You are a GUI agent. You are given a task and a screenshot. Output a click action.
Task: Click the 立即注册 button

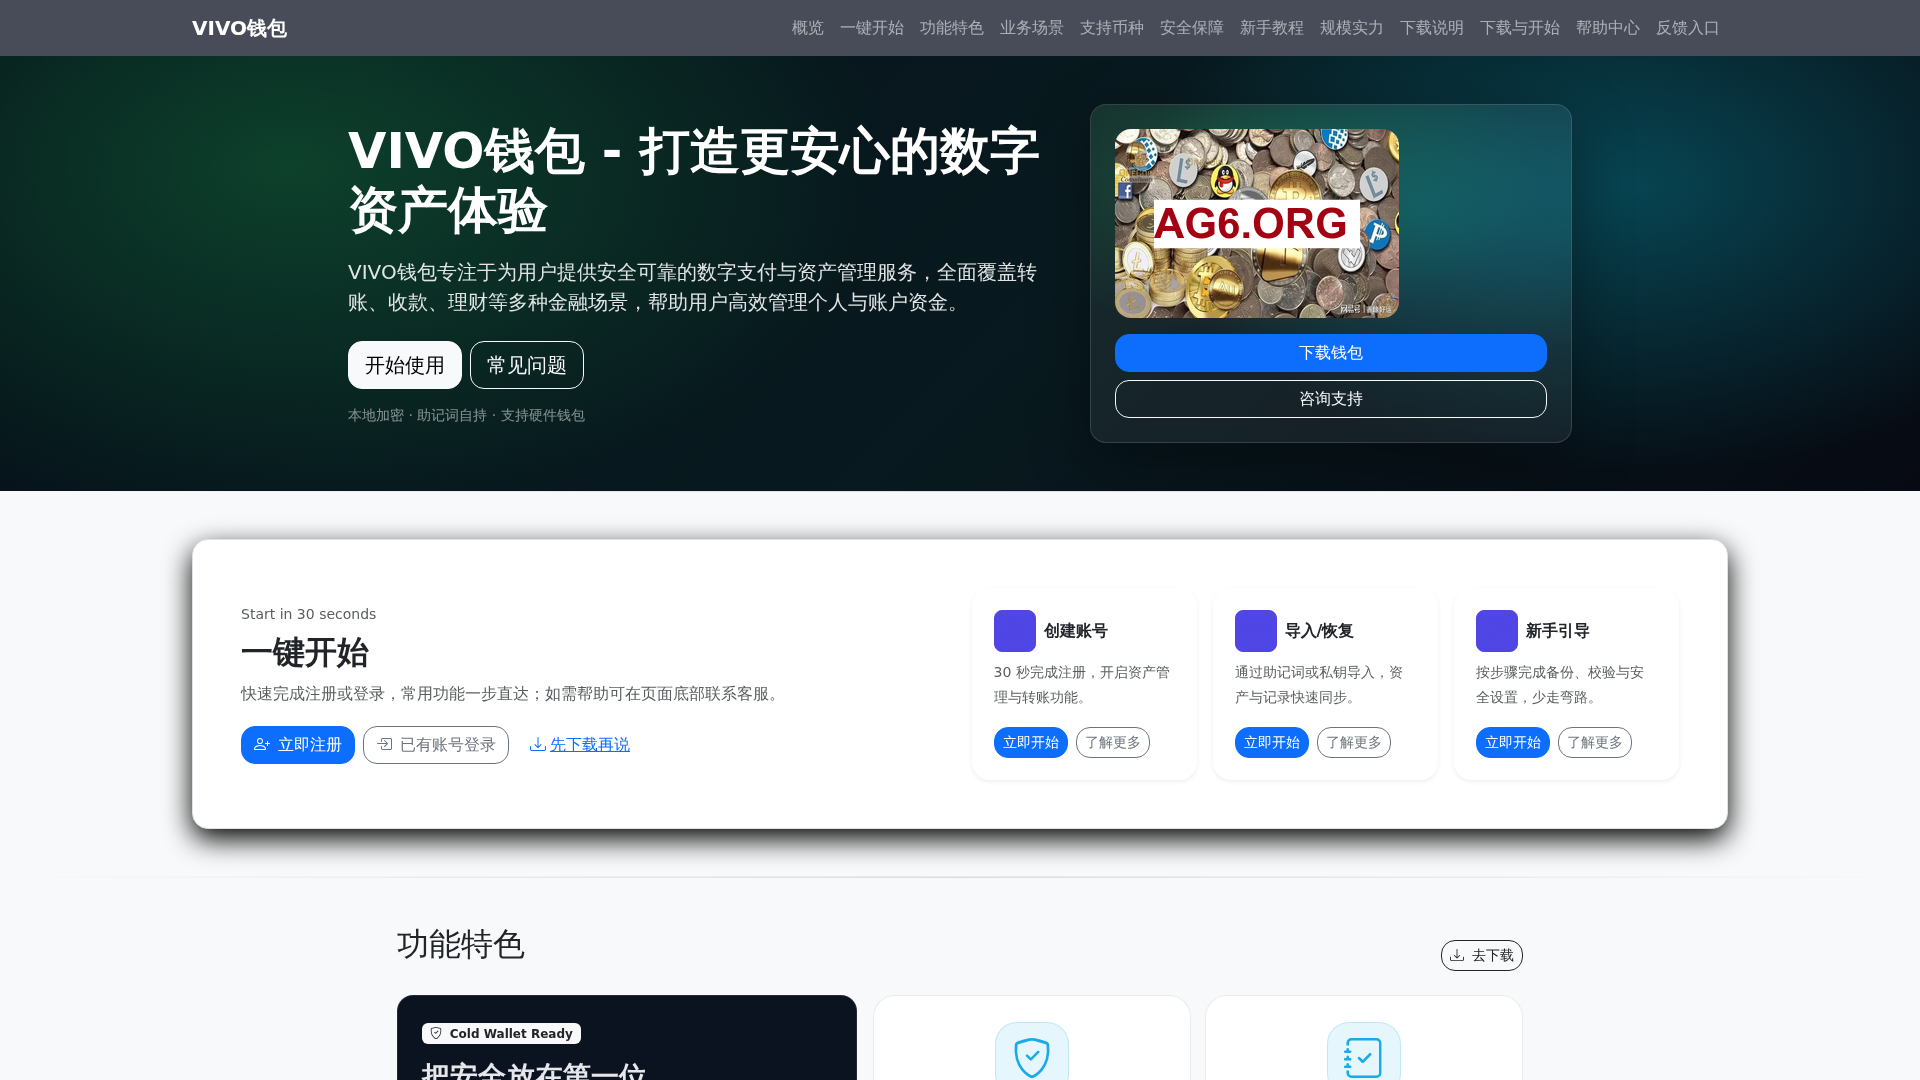298,745
